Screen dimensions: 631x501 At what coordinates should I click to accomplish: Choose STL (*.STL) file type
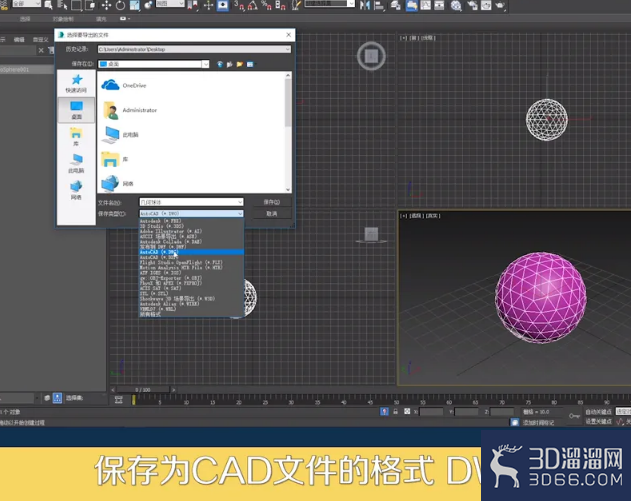tap(191, 293)
